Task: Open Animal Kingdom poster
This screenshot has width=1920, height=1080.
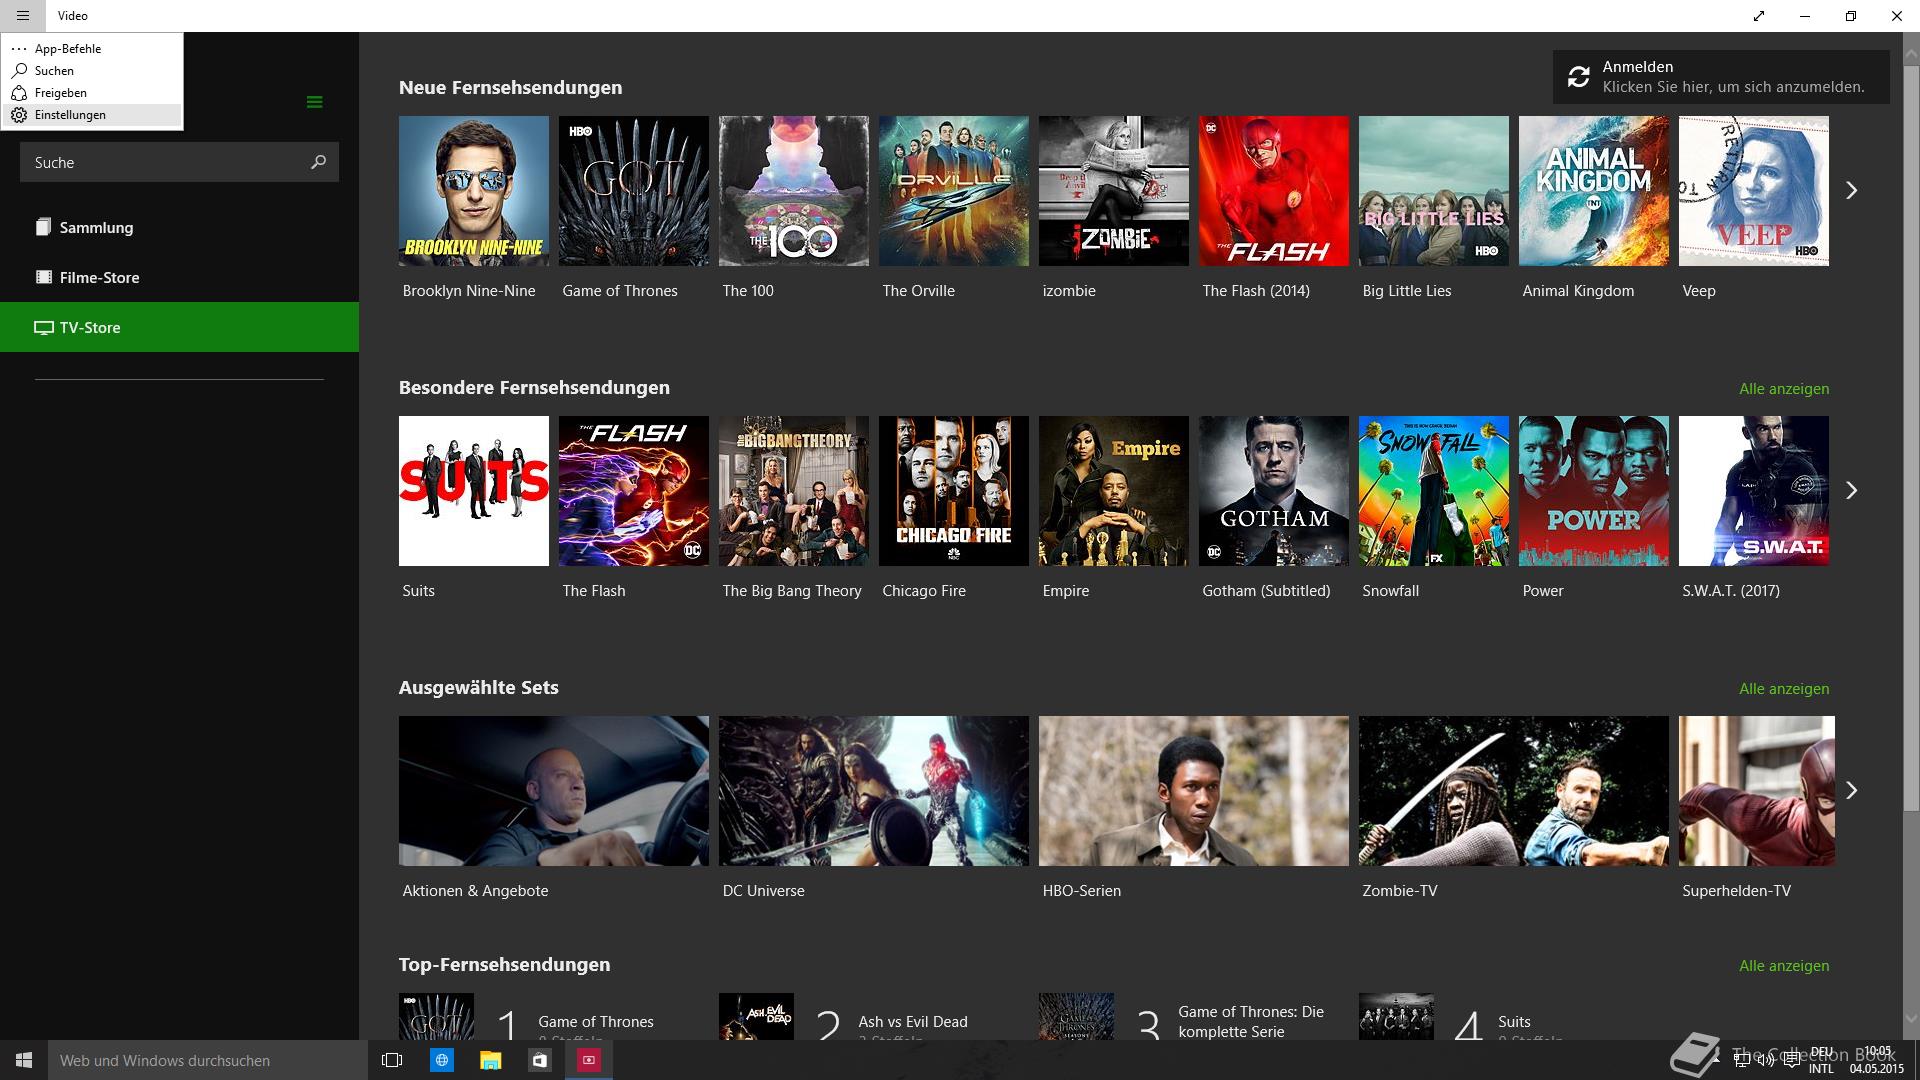Action: click(1594, 191)
